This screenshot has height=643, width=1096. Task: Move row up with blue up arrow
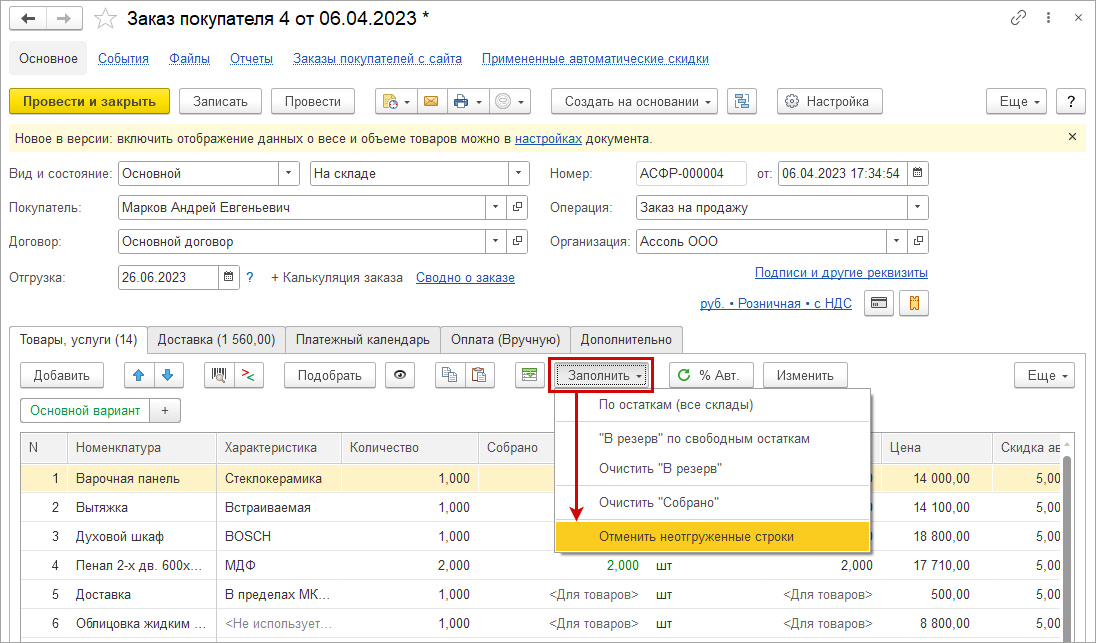[x=138, y=375]
